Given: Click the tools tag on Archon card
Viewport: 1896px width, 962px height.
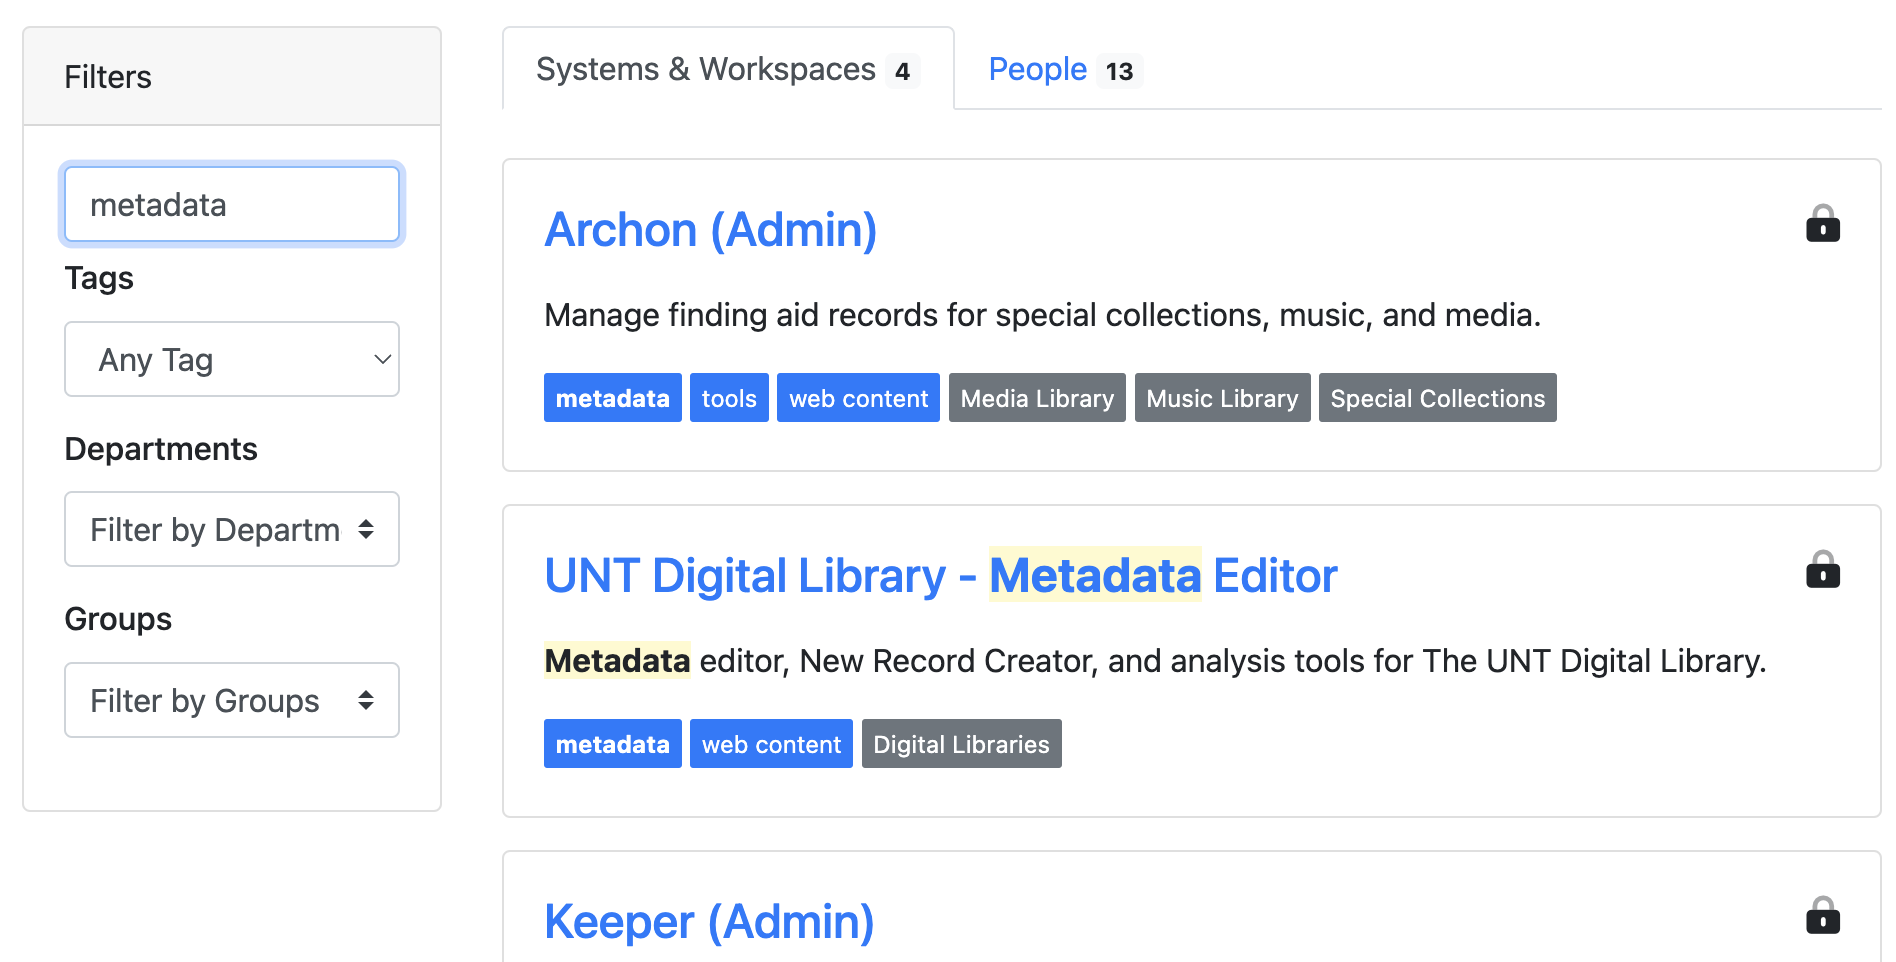Looking at the screenshot, I should (729, 398).
